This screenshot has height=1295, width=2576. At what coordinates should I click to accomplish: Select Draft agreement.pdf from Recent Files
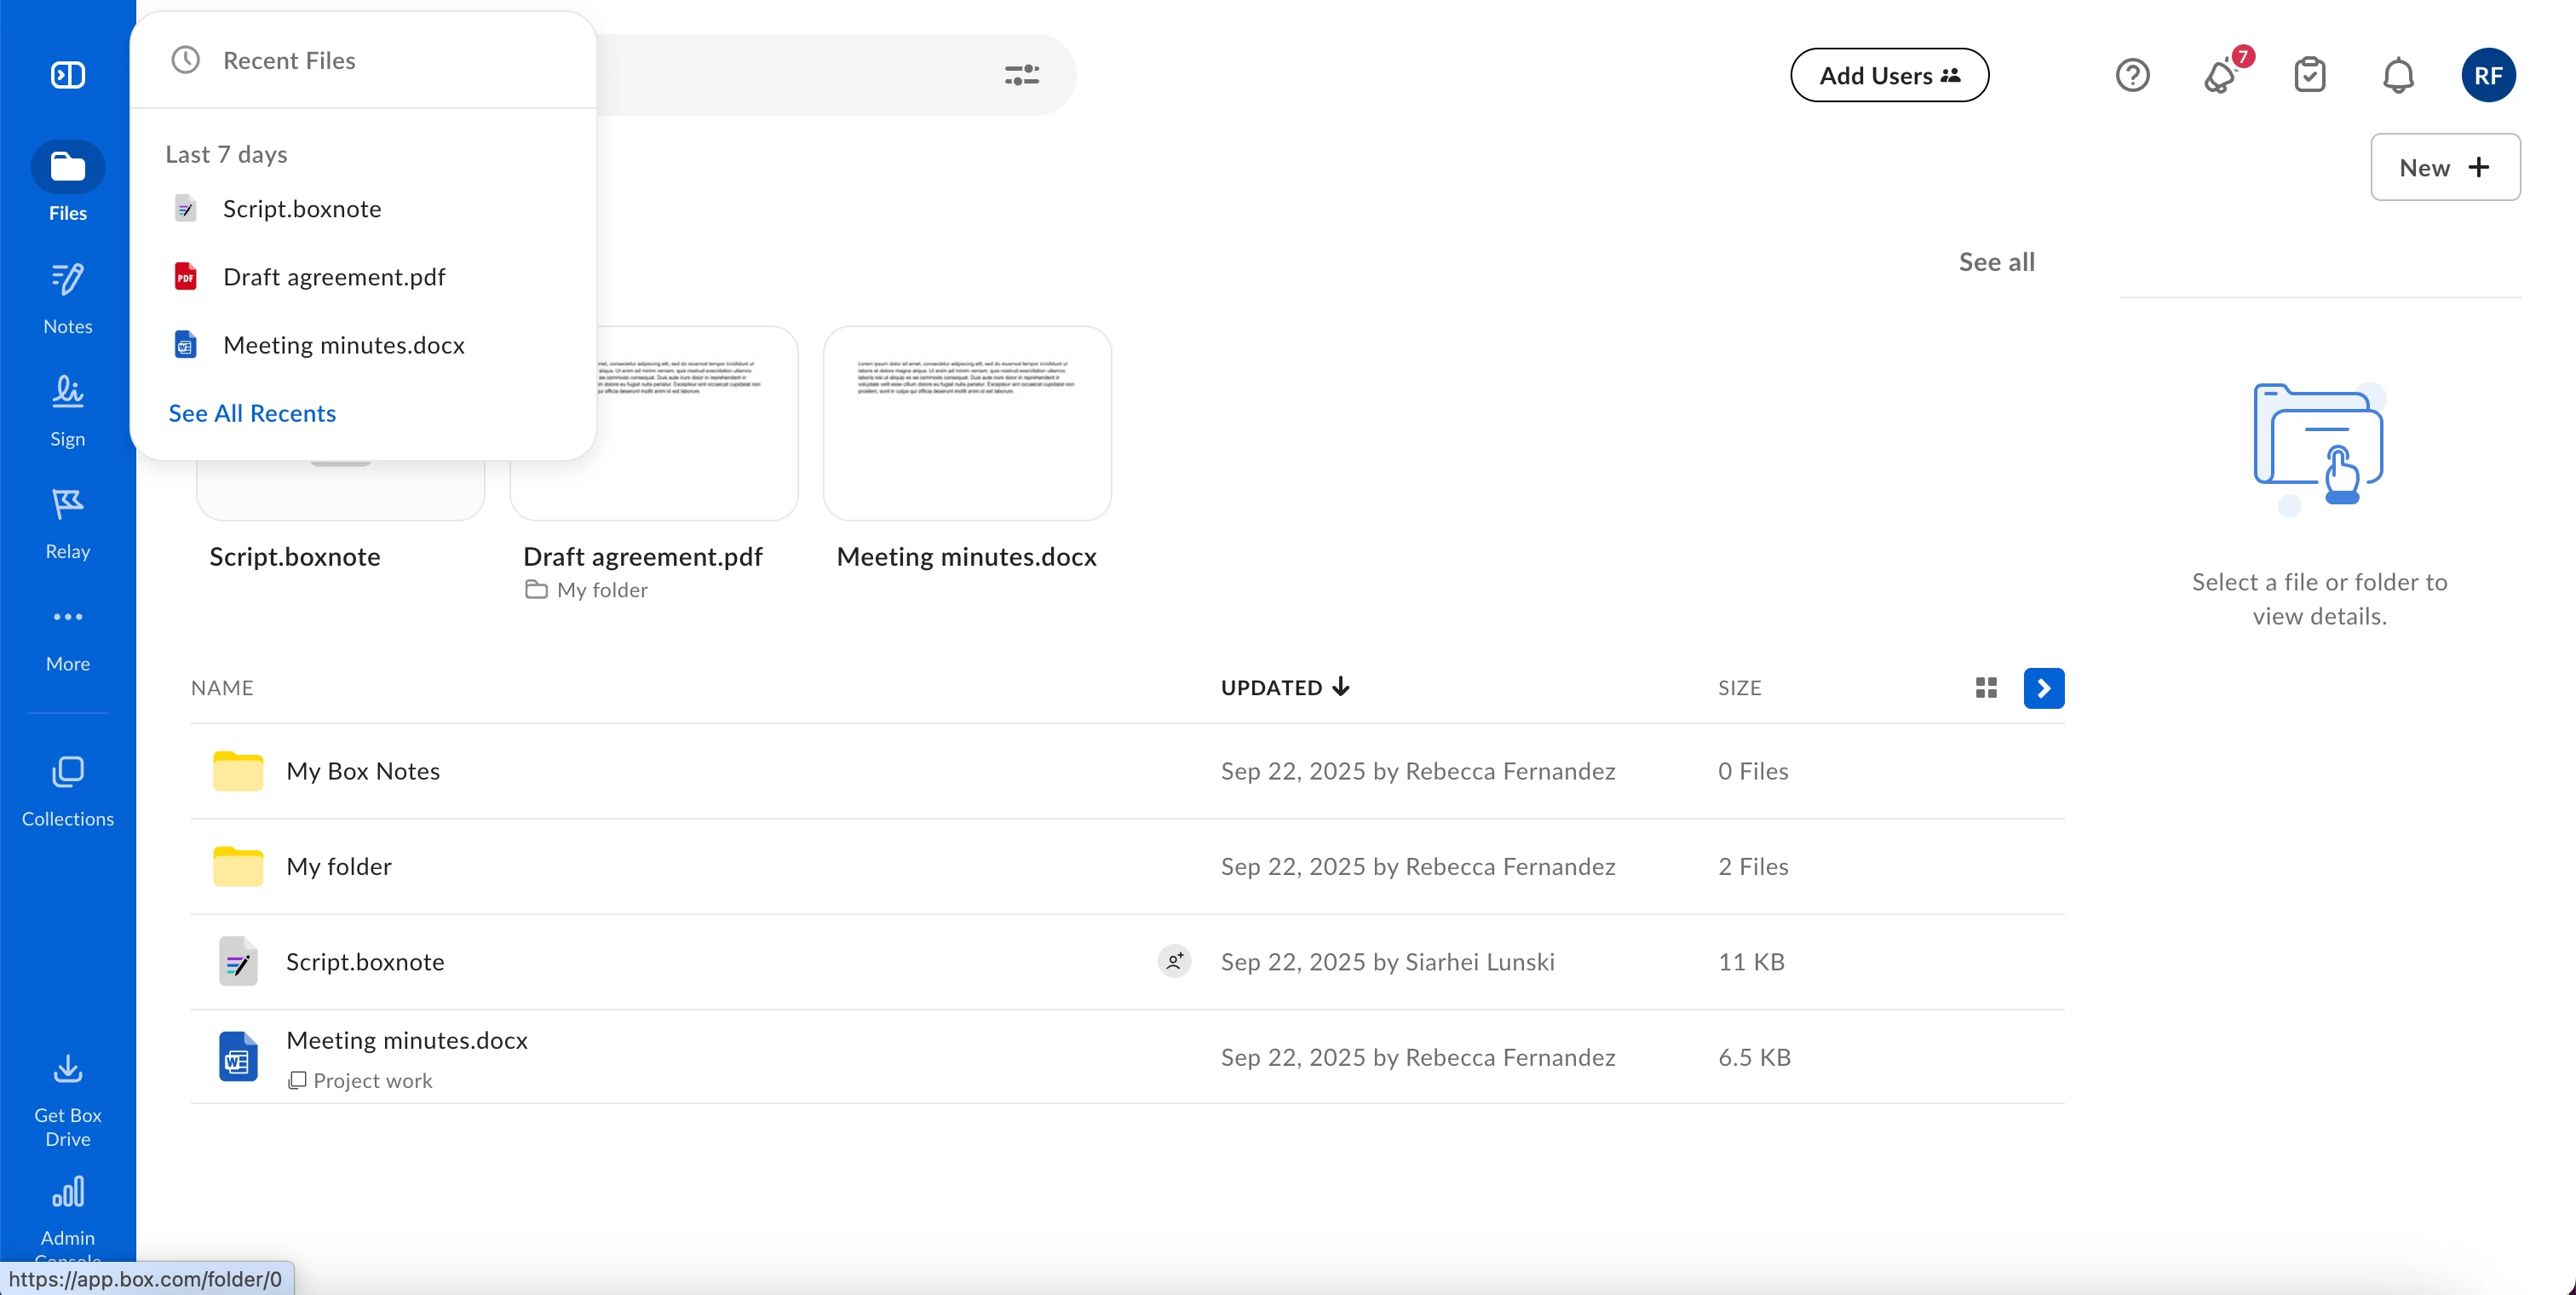coord(334,277)
